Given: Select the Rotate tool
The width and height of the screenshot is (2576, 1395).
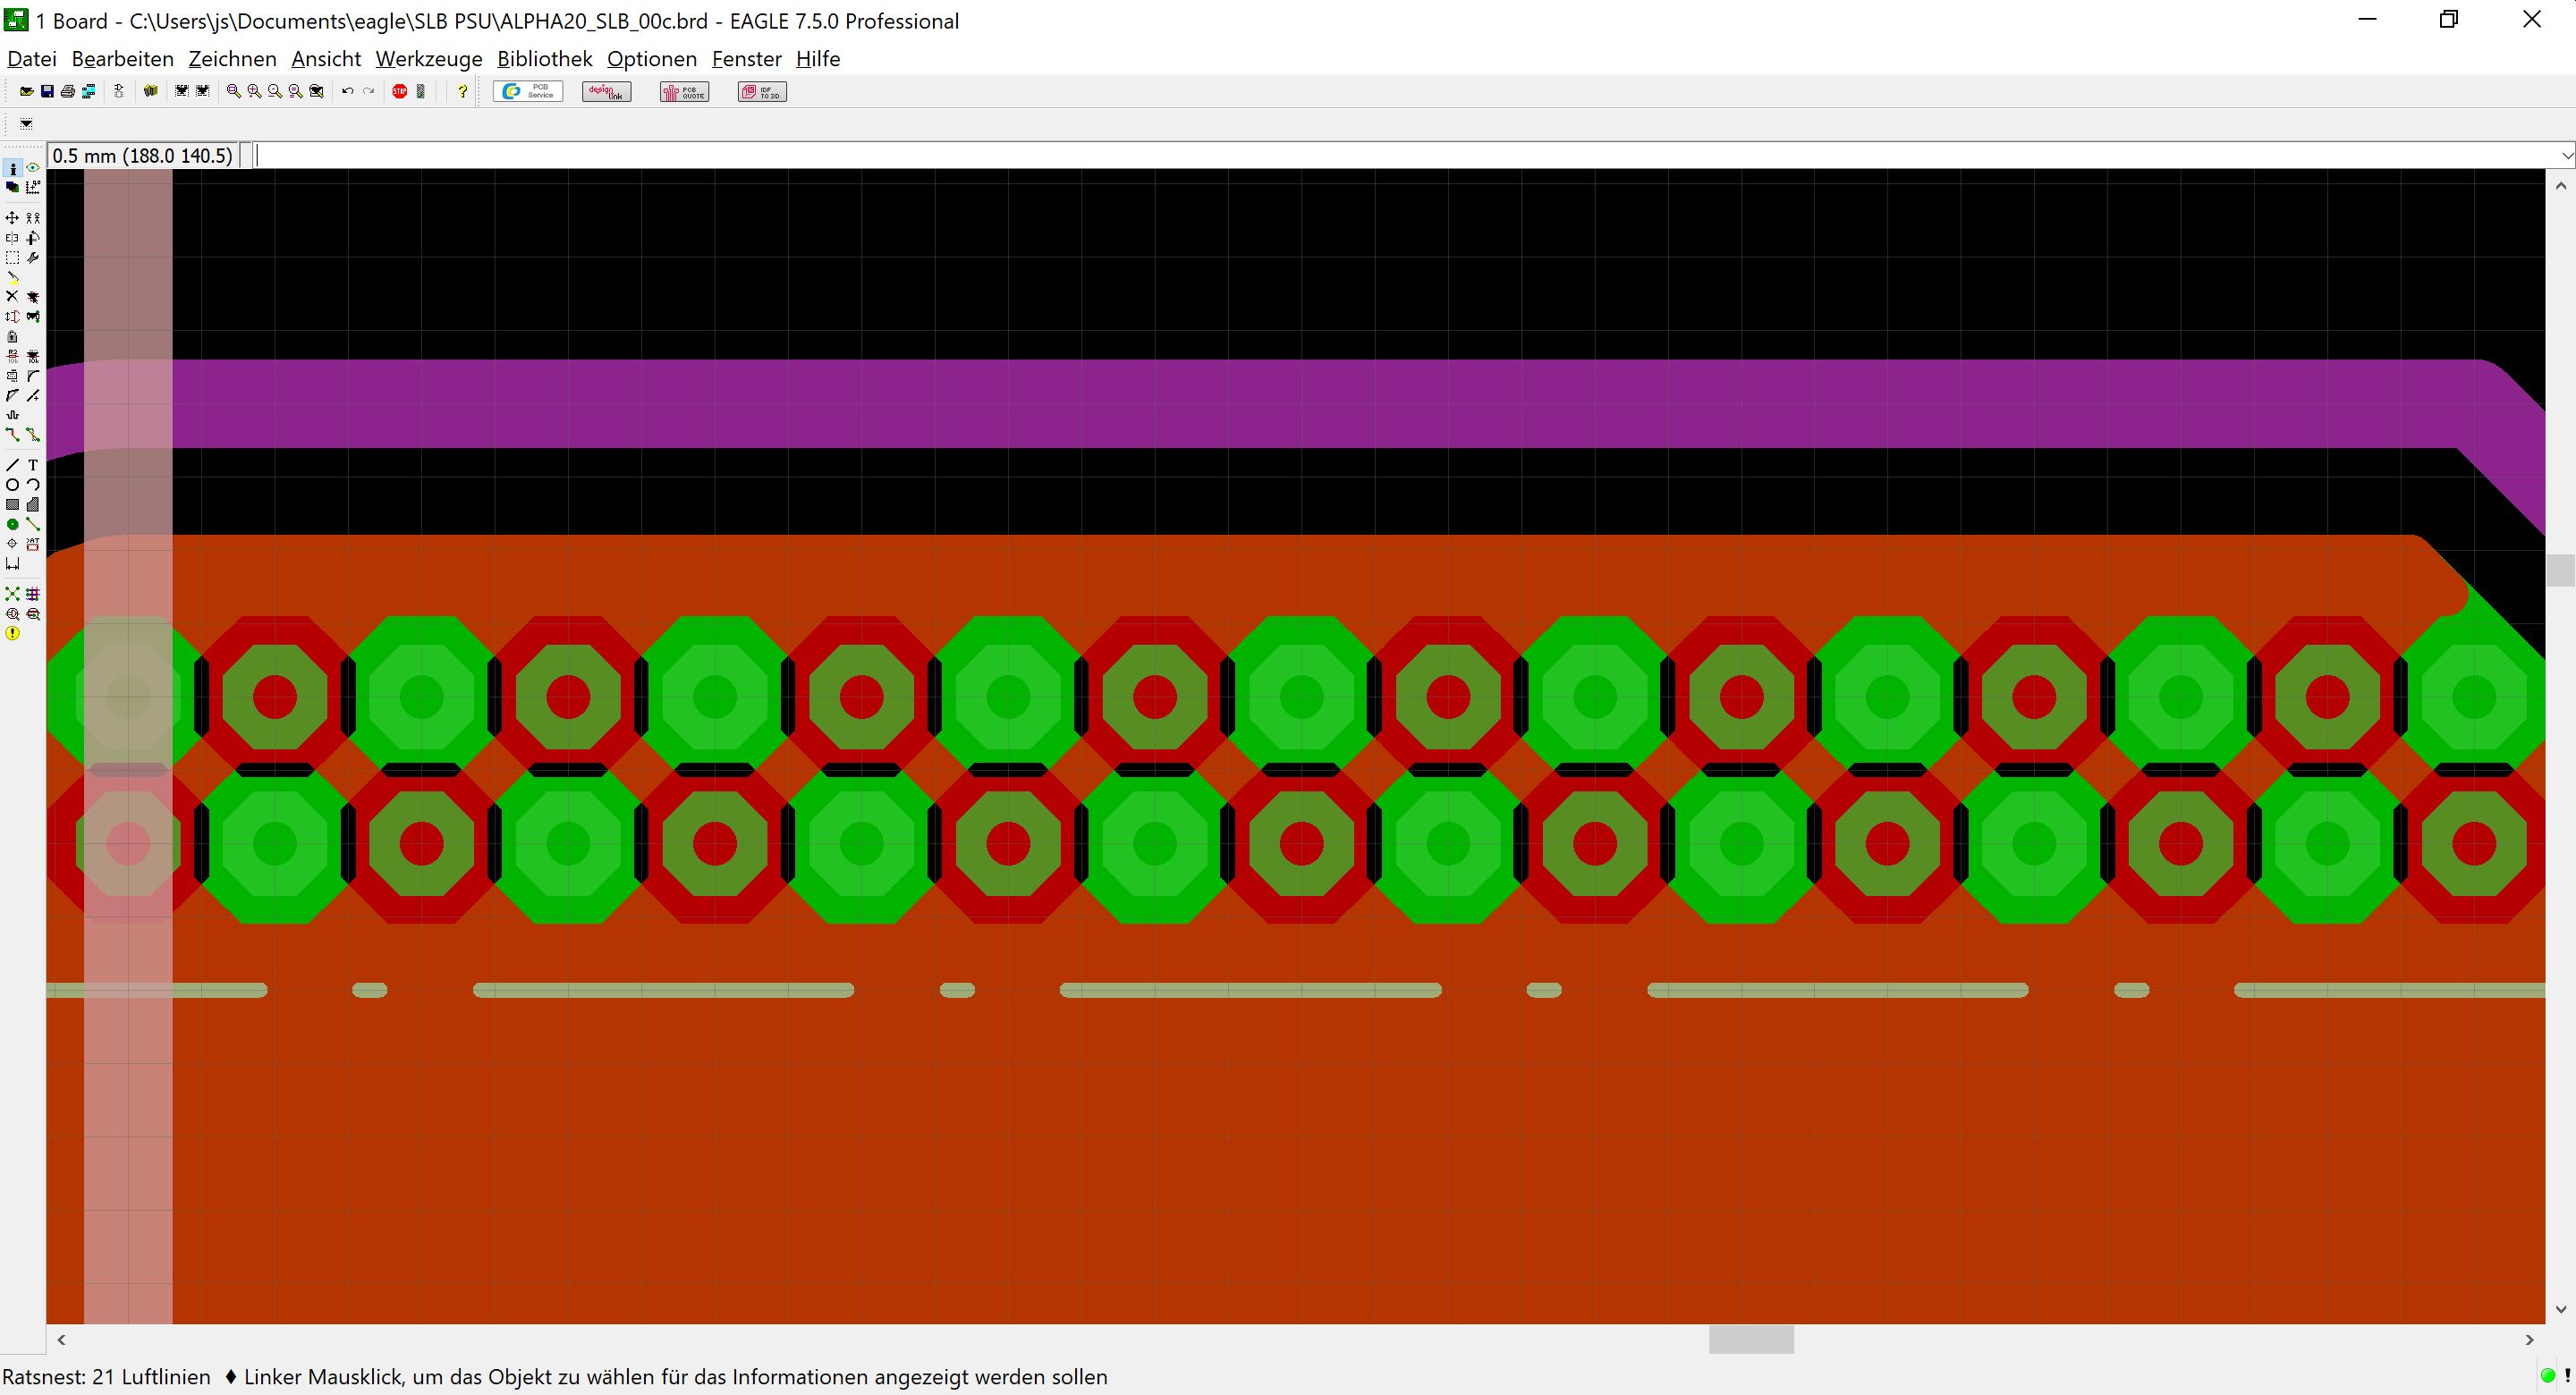Looking at the screenshot, I should pyautogui.click(x=33, y=238).
